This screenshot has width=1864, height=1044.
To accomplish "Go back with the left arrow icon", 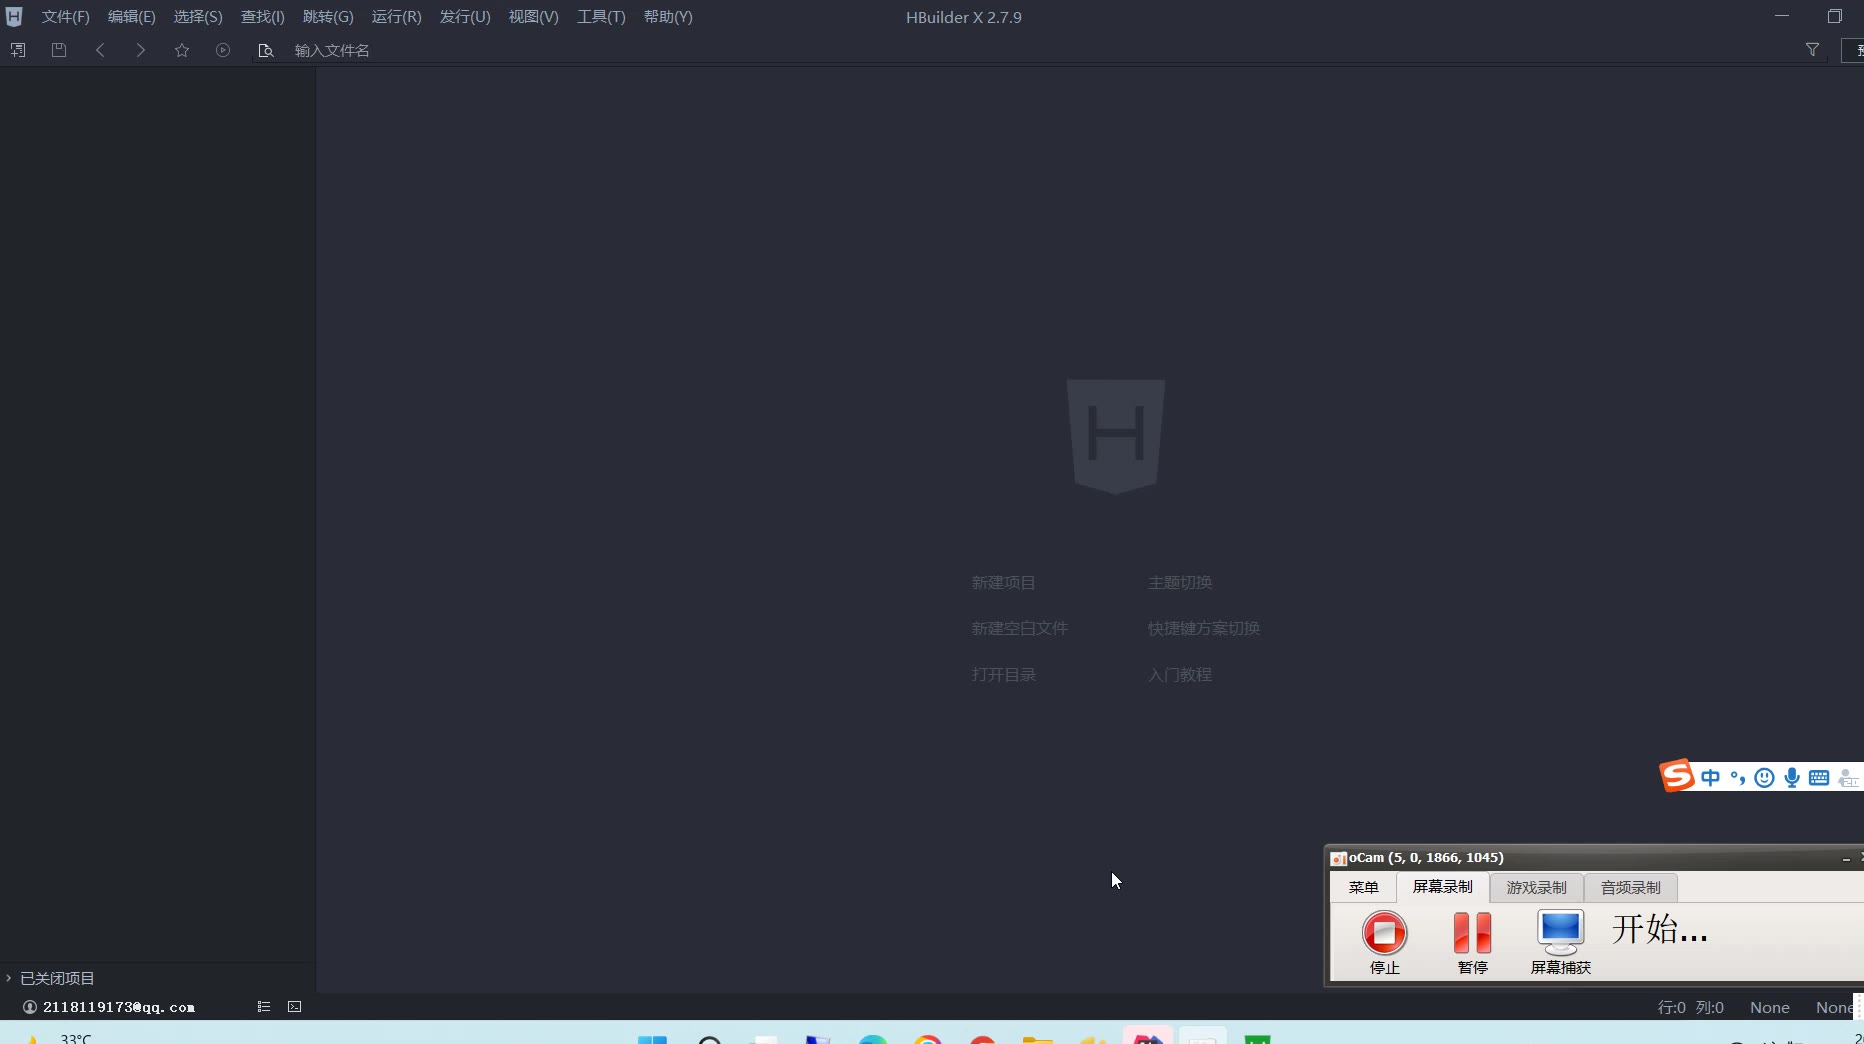I will coord(100,50).
